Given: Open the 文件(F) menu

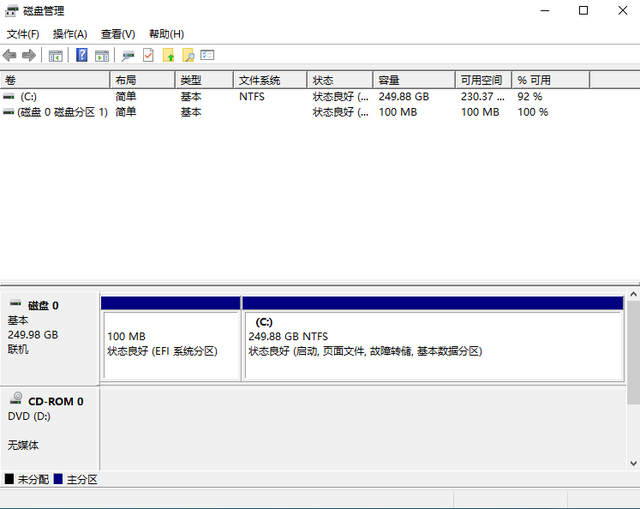Looking at the screenshot, I should click(x=23, y=34).
